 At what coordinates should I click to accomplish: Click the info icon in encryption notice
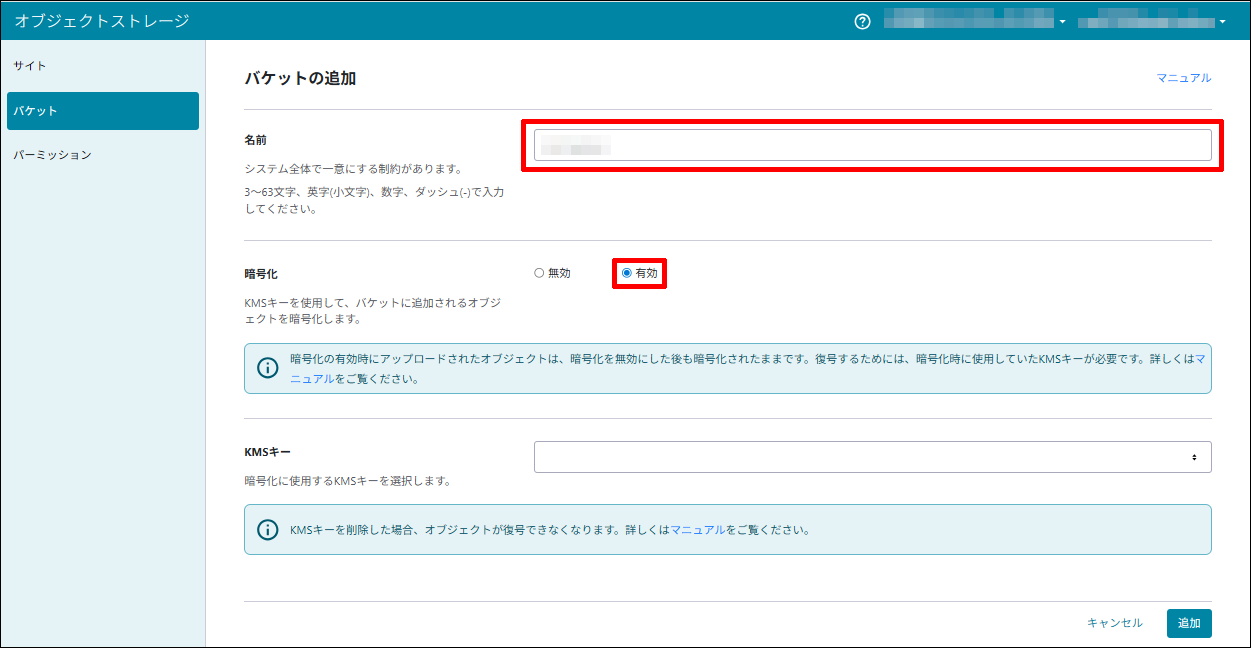[268, 368]
